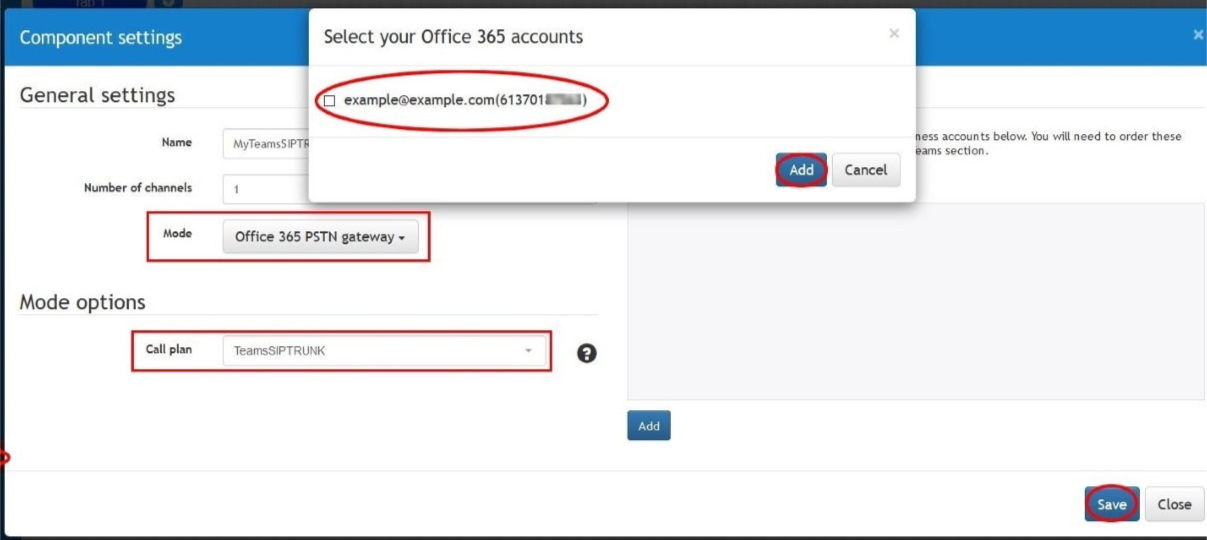Close the Component settings panel via X
This screenshot has width=1207, height=540.
[1198, 35]
